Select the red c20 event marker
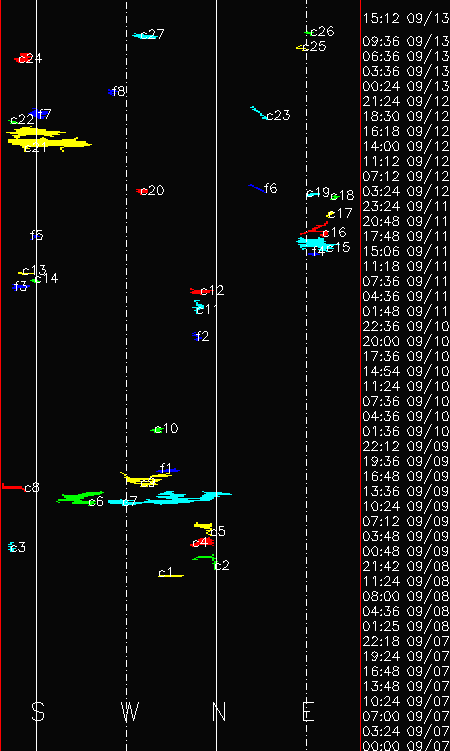The height and width of the screenshot is (751, 450). (x=142, y=191)
